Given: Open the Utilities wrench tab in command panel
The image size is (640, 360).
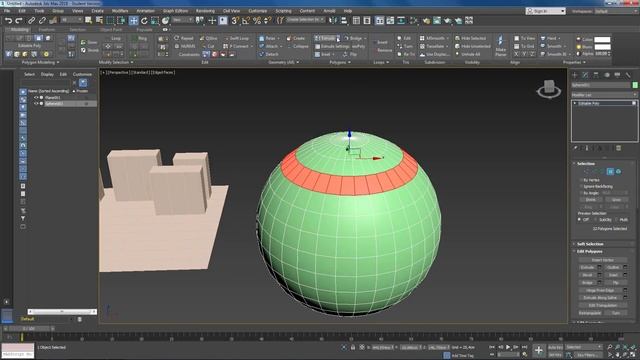Looking at the screenshot, I should [x=628, y=75].
